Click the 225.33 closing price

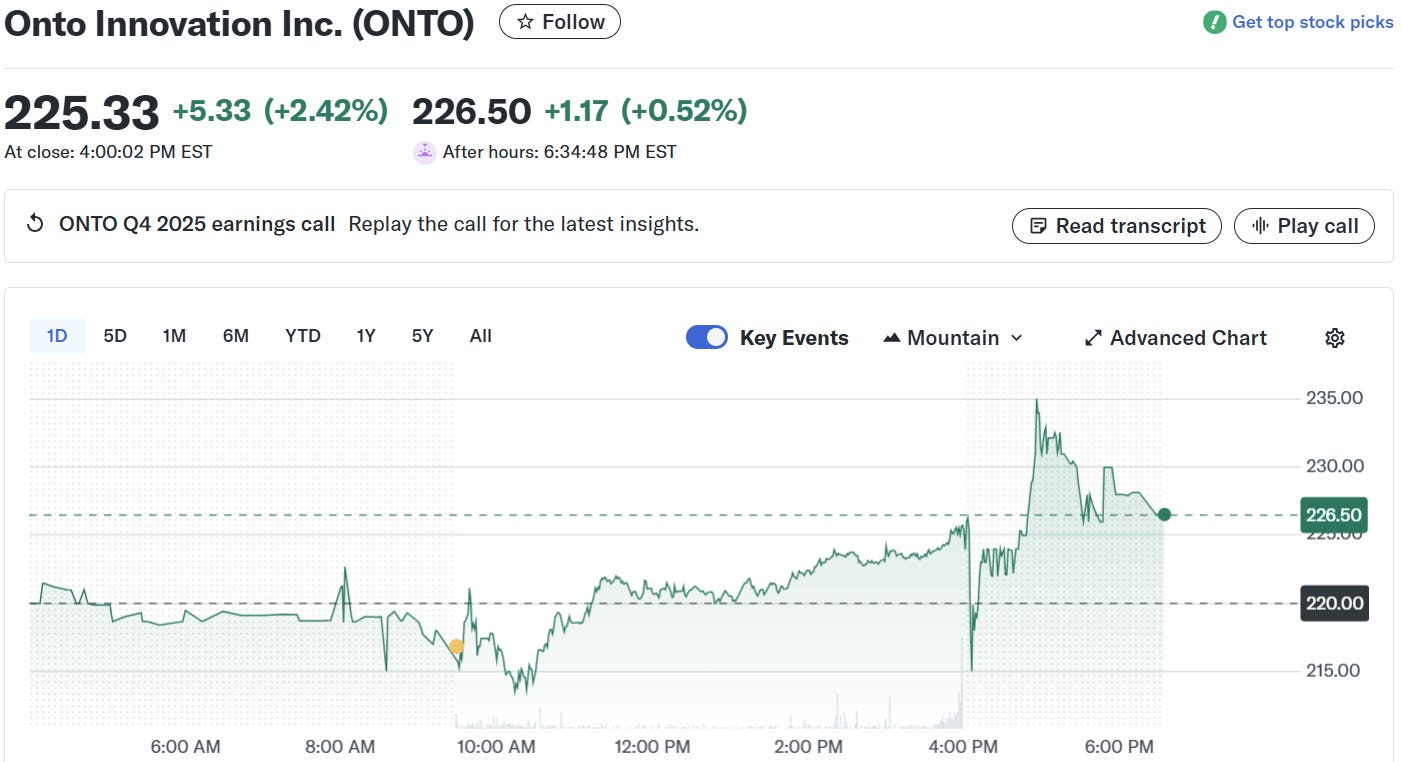pos(82,112)
